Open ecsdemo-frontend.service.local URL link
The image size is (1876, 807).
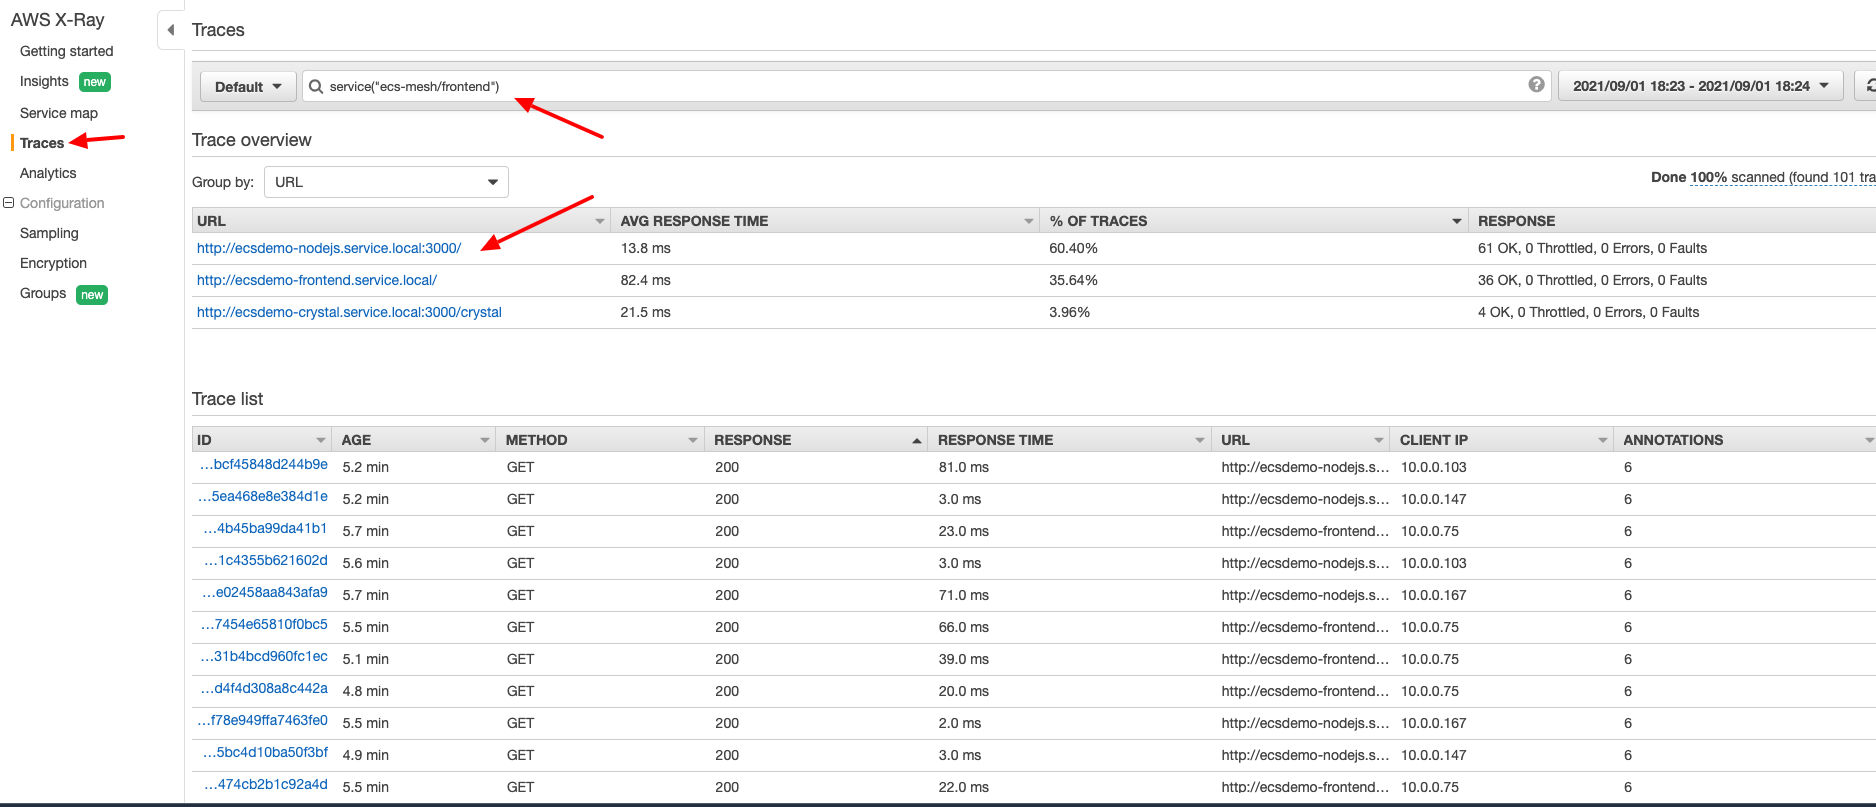(x=317, y=280)
